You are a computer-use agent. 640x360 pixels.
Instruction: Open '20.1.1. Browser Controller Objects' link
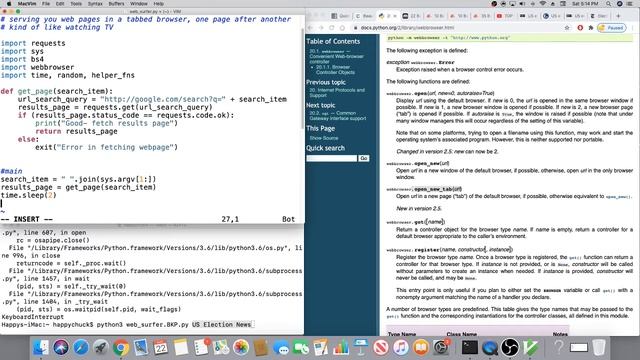click(335, 69)
